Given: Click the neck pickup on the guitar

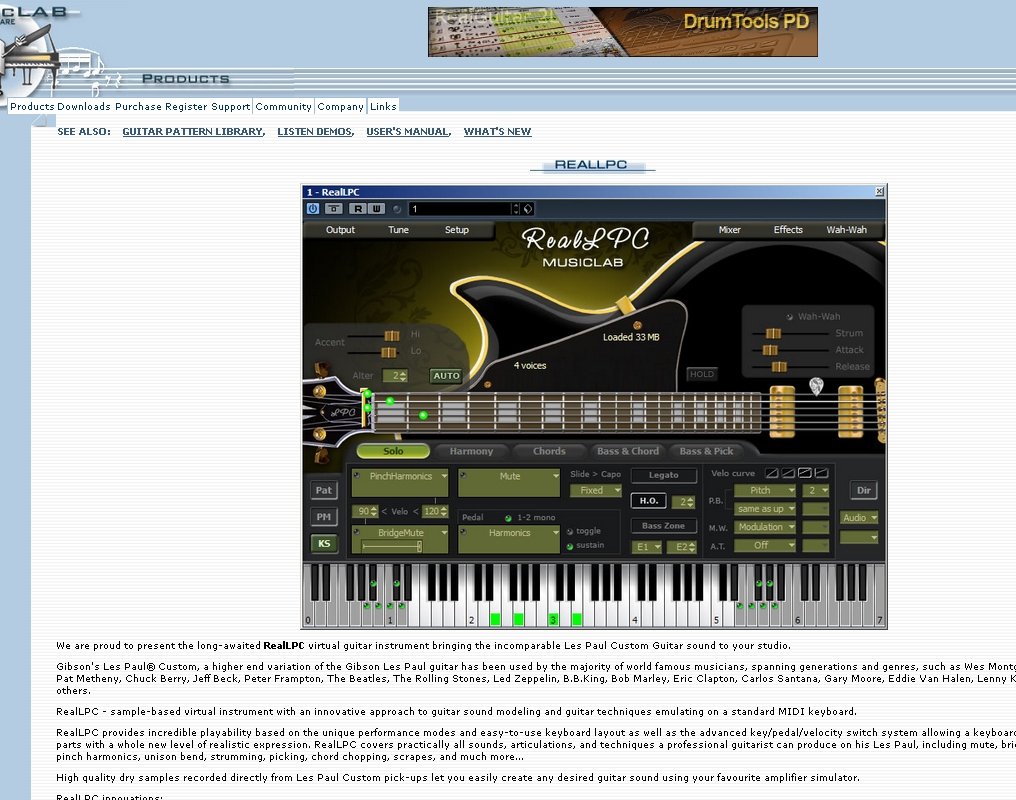Looking at the screenshot, I should point(782,411).
